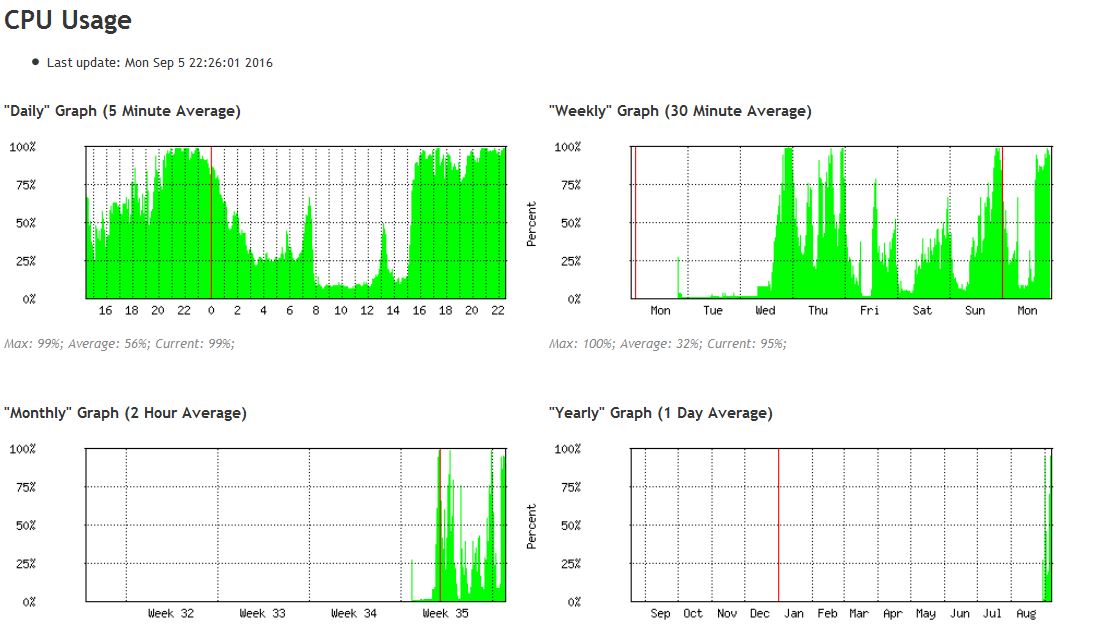Click the weekly stats line Max: 100%; Average: 32%
Image resolution: width=1112 pixels, height=628 pixels.
click(667, 344)
